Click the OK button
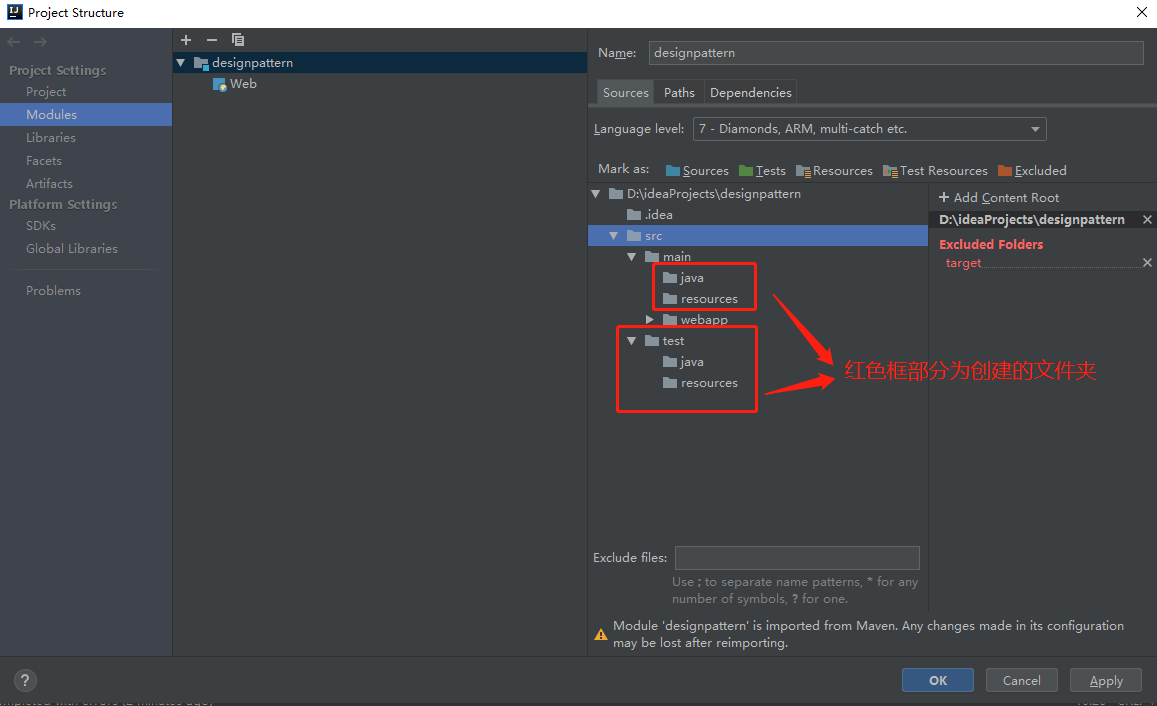Viewport: 1157px width, 706px height. 938,680
